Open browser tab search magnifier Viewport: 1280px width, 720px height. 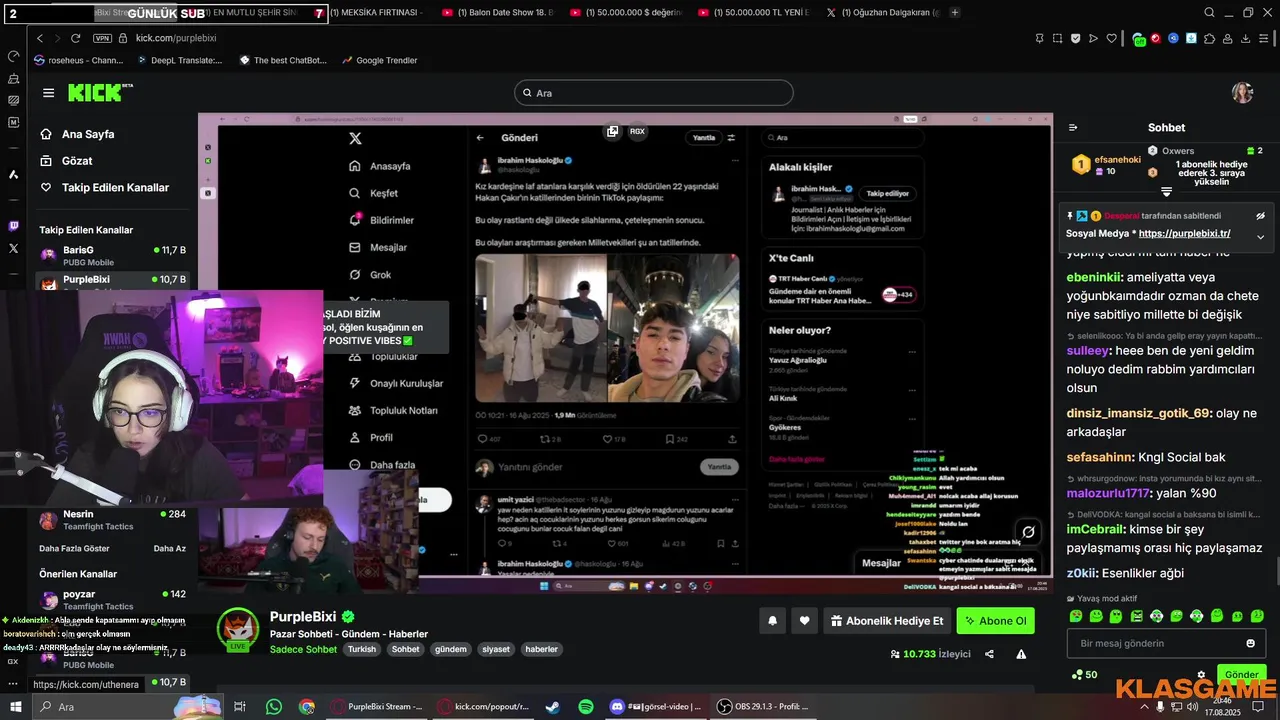tap(1210, 12)
